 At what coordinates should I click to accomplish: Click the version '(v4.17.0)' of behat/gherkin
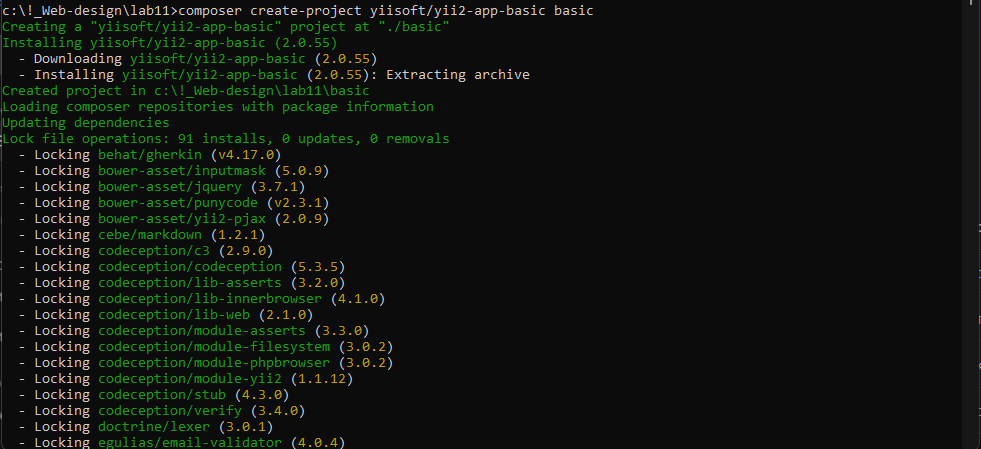(246, 154)
